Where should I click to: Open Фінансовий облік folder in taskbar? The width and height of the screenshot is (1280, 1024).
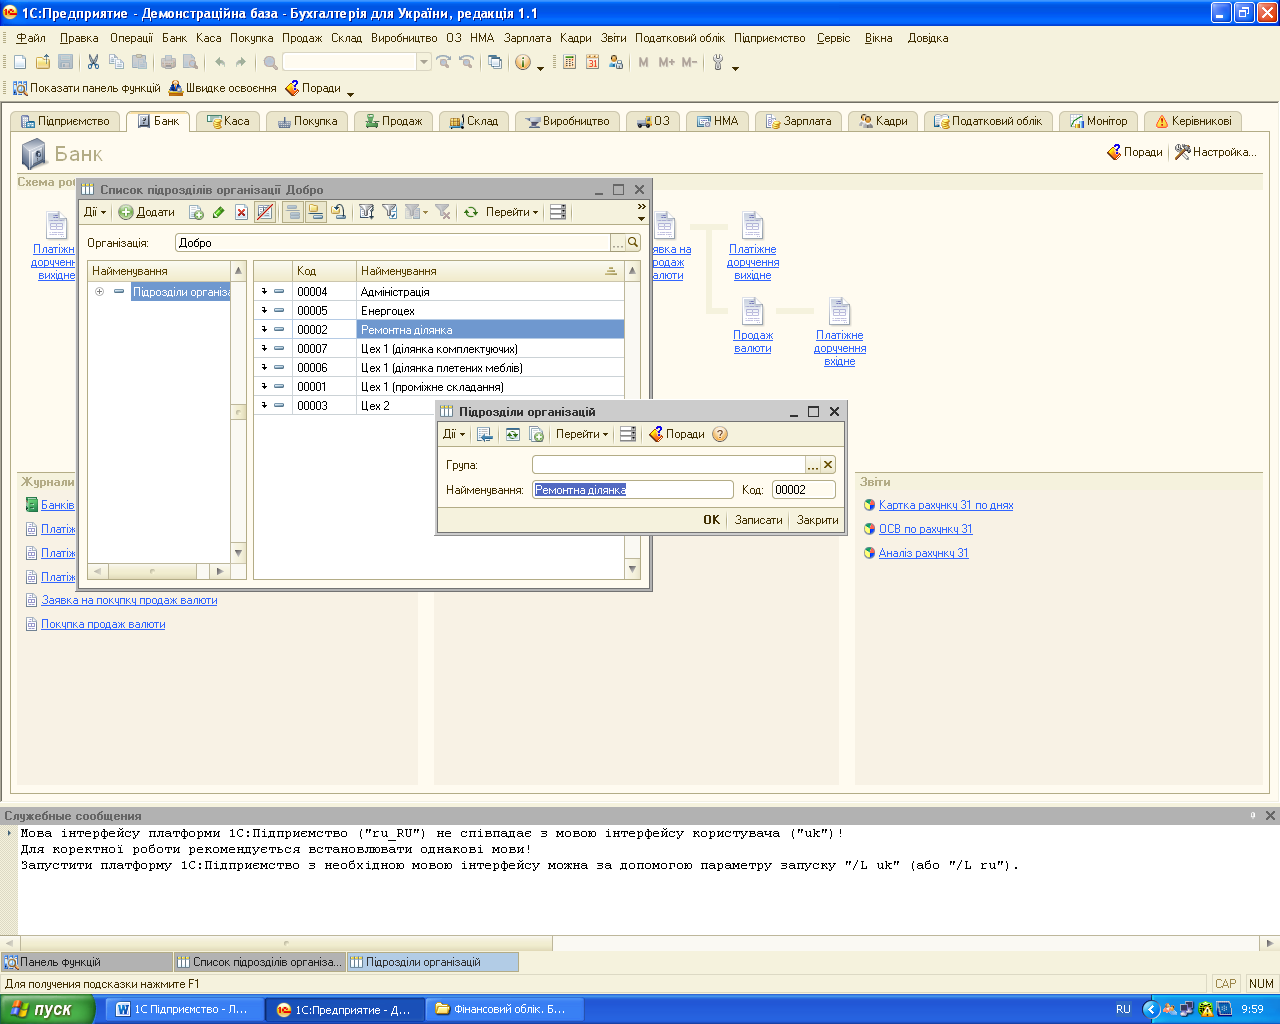505,1009
